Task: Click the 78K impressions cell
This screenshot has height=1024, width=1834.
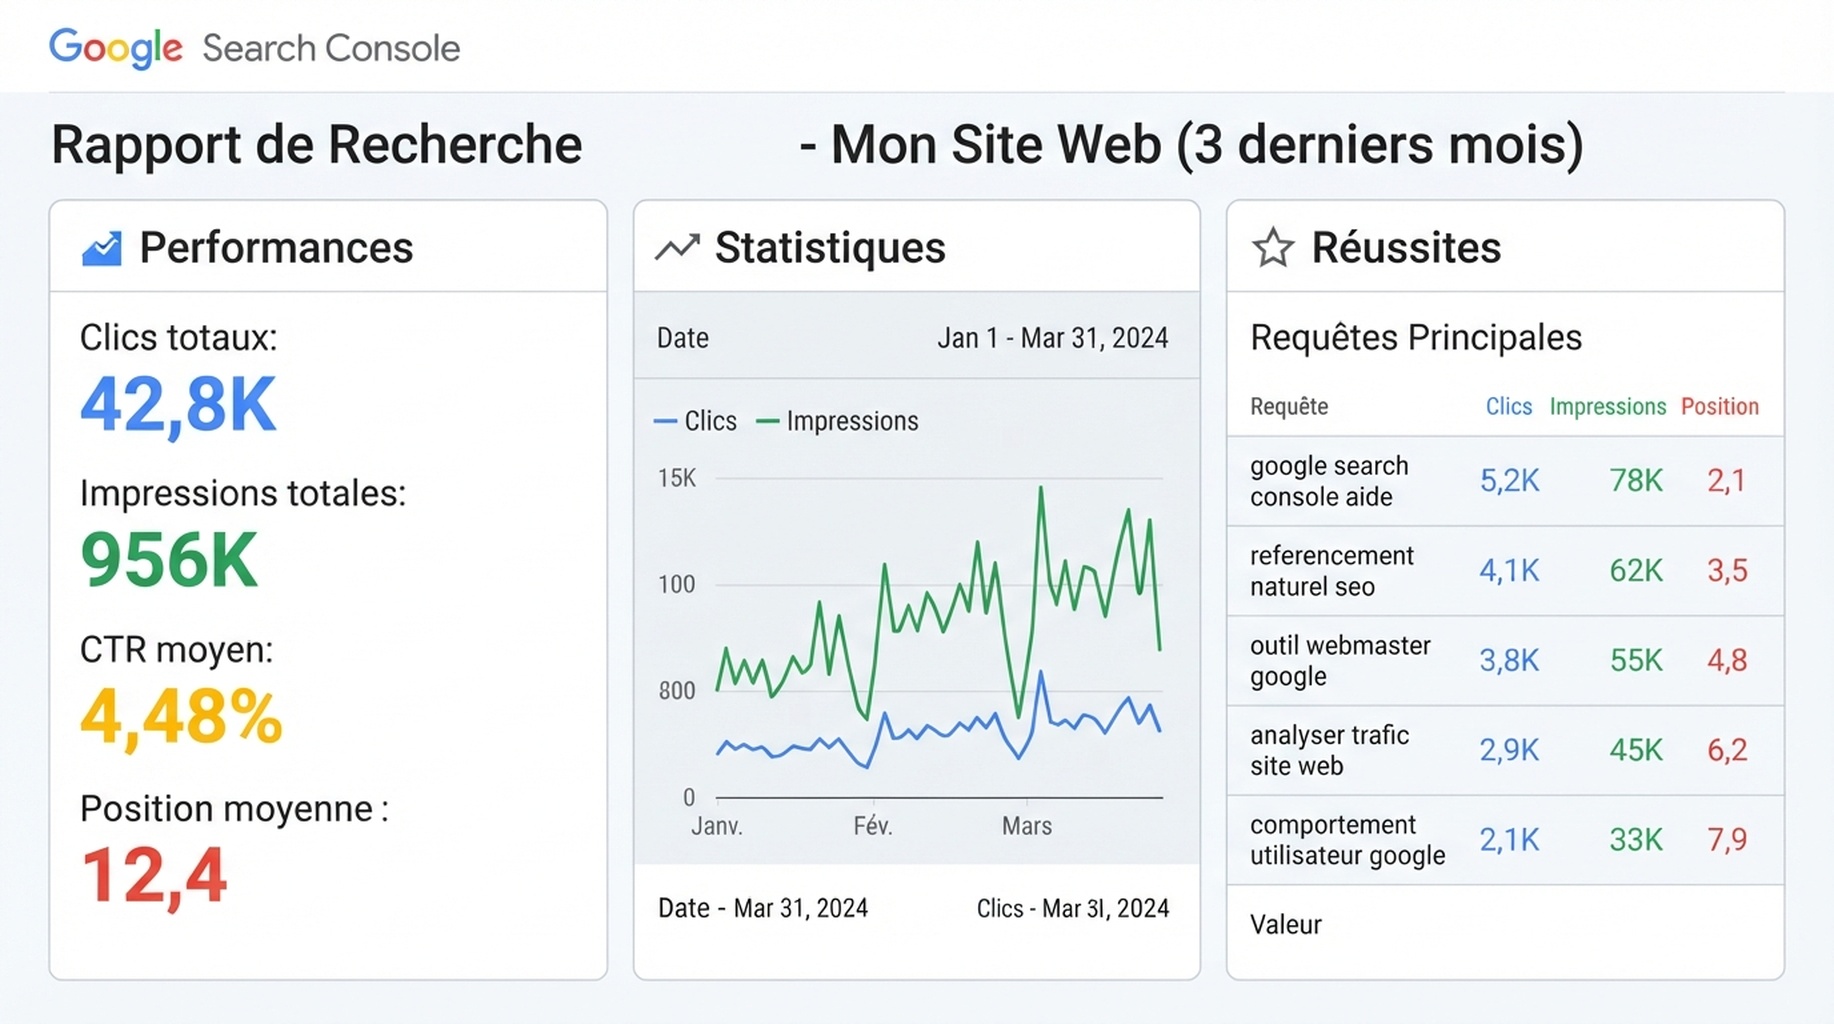Action: point(1636,481)
